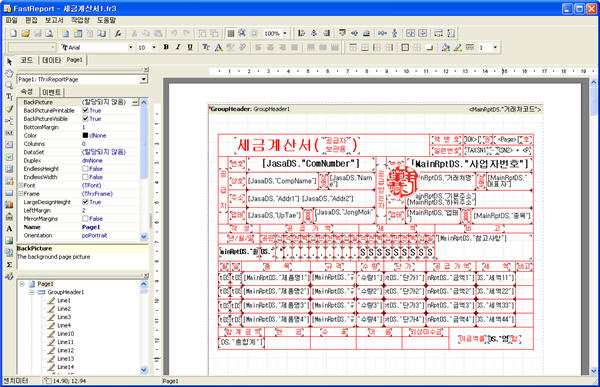The height and width of the screenshot is (387, 600).
Task: Select the zoom magnifier tool
Action: [9, 85]
